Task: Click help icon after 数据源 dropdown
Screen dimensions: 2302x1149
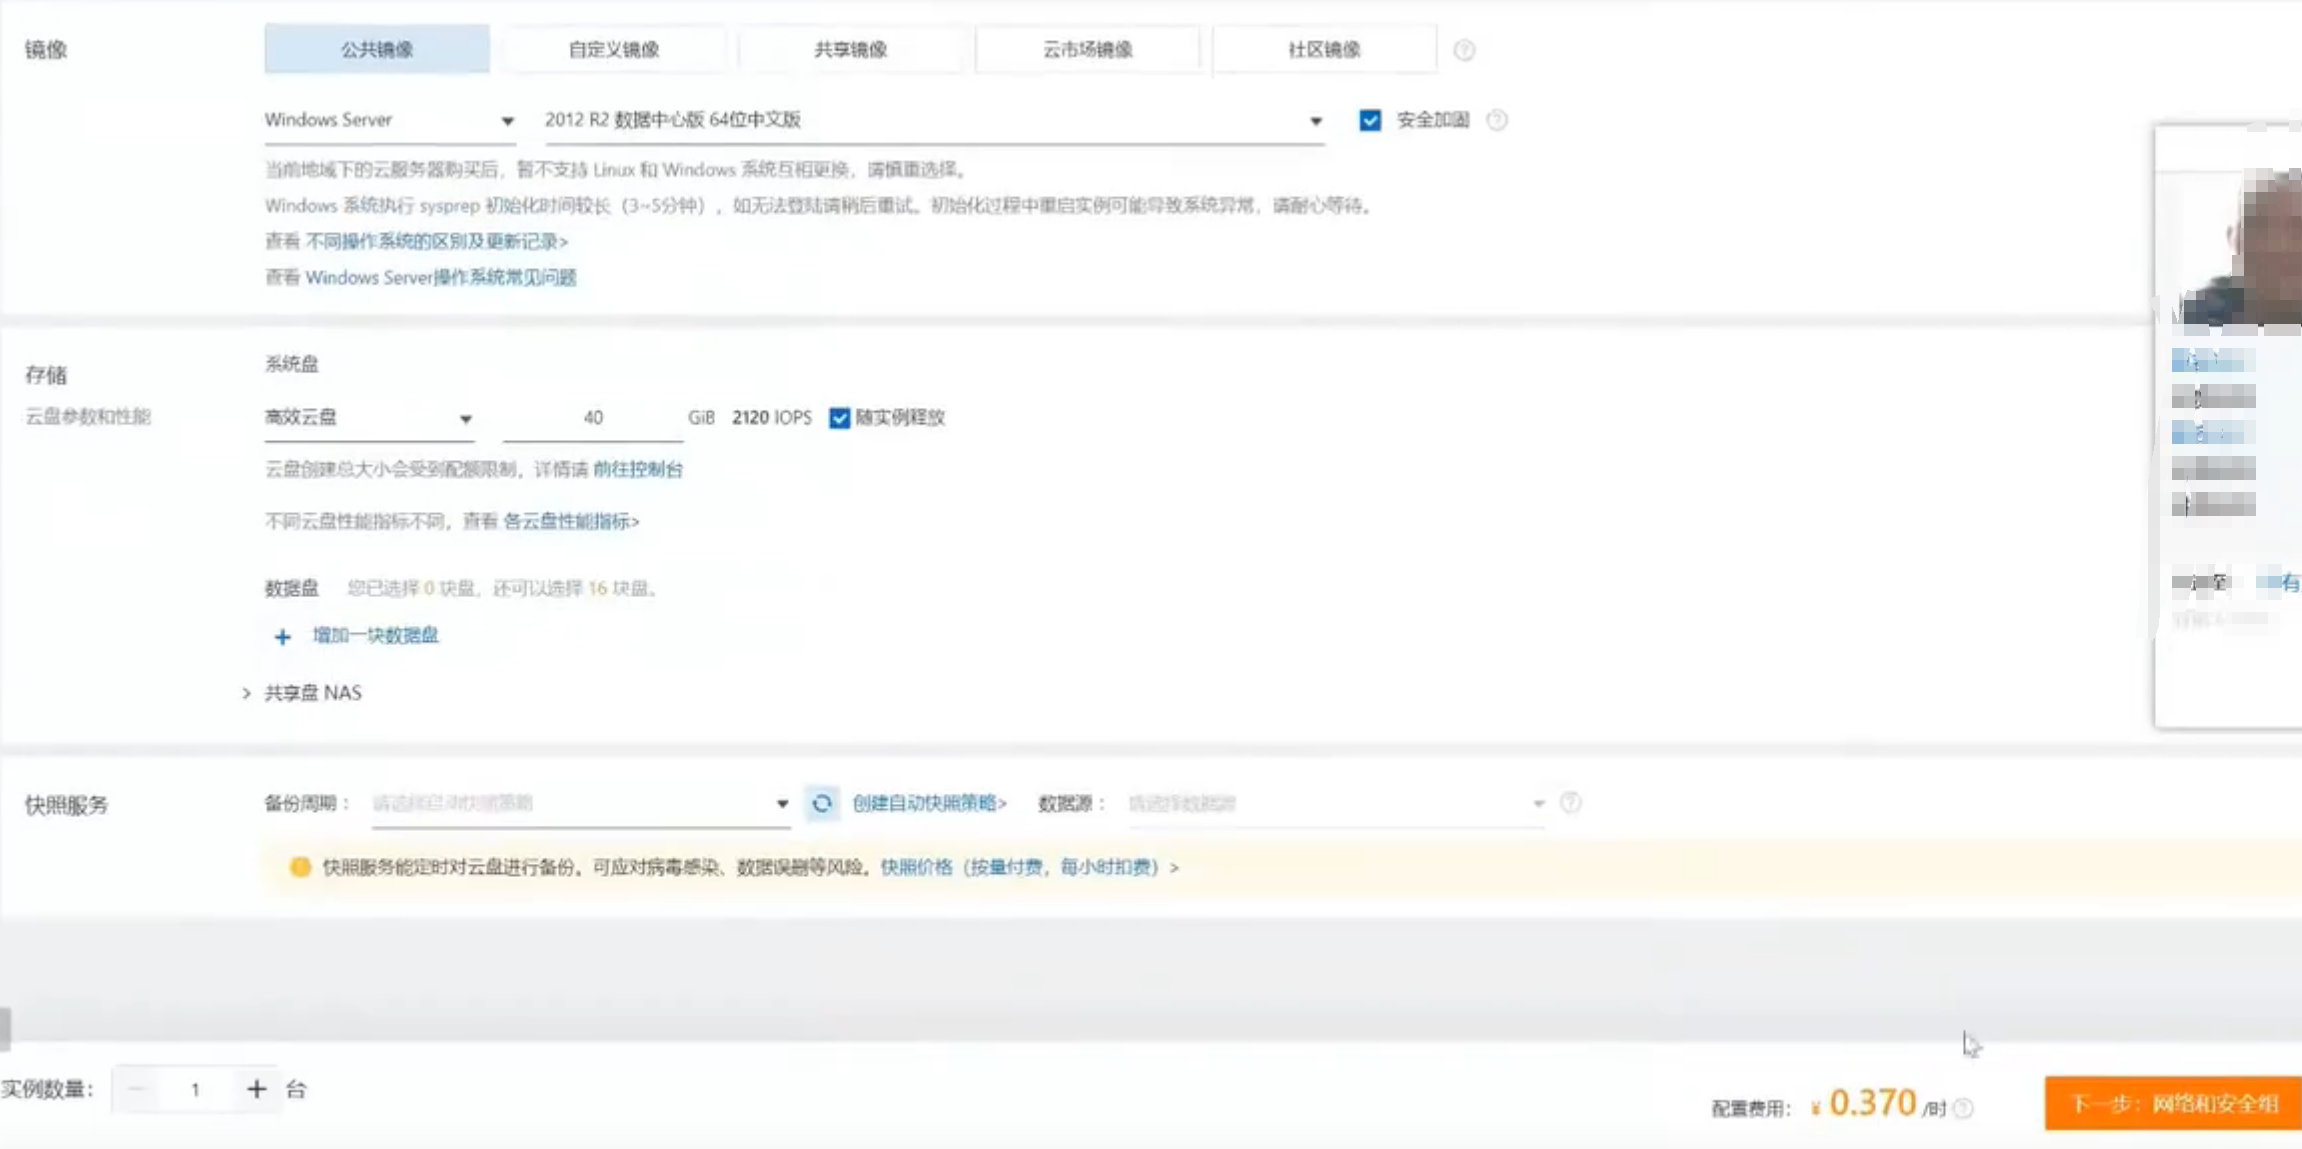Action: coord(1570,803)
